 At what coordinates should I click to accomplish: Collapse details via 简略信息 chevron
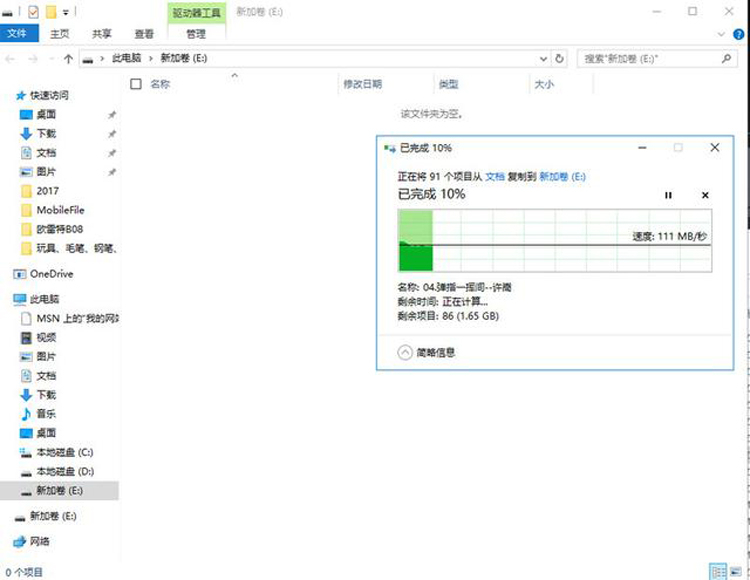(x=405, y=352)
